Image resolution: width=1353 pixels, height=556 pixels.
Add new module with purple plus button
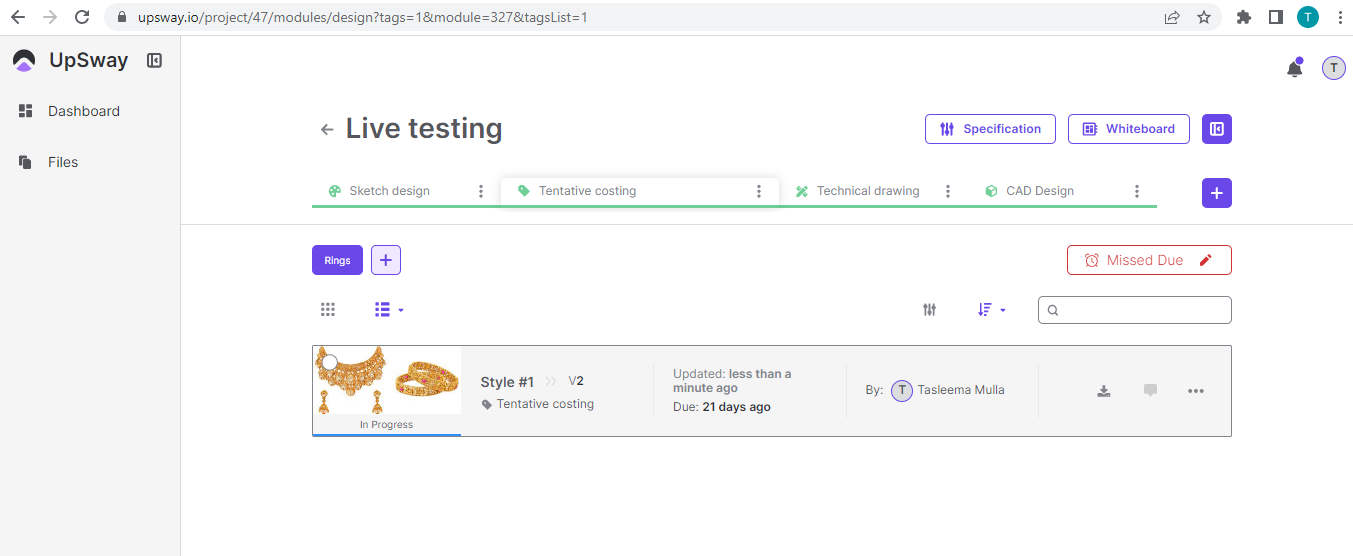pyautogui.click(x=1216, y=193)
